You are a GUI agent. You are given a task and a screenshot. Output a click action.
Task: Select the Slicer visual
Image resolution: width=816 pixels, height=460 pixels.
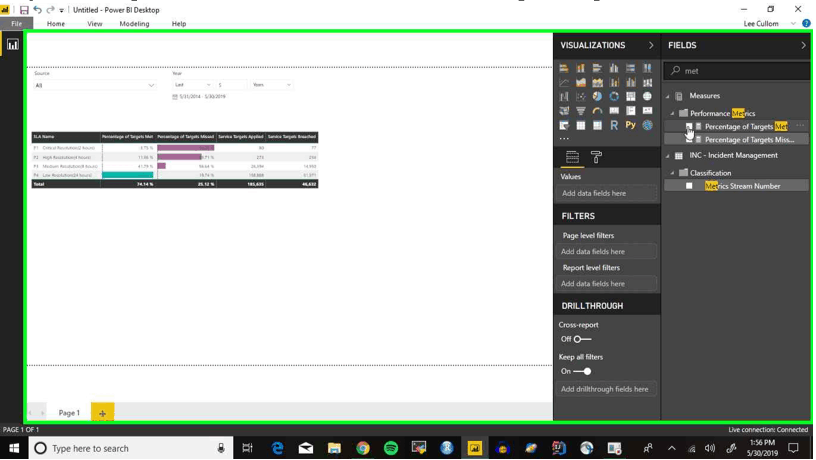coord(564,125)
